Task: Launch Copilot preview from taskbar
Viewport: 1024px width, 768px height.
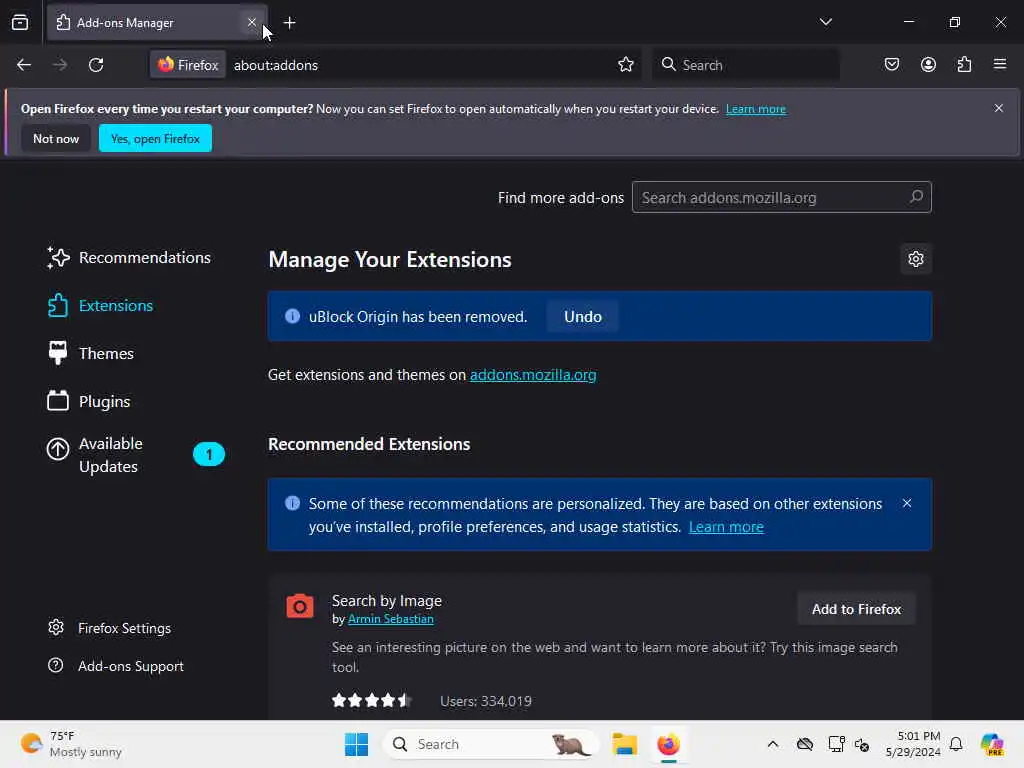Action: pyautogui.click(x=991, y=744)
